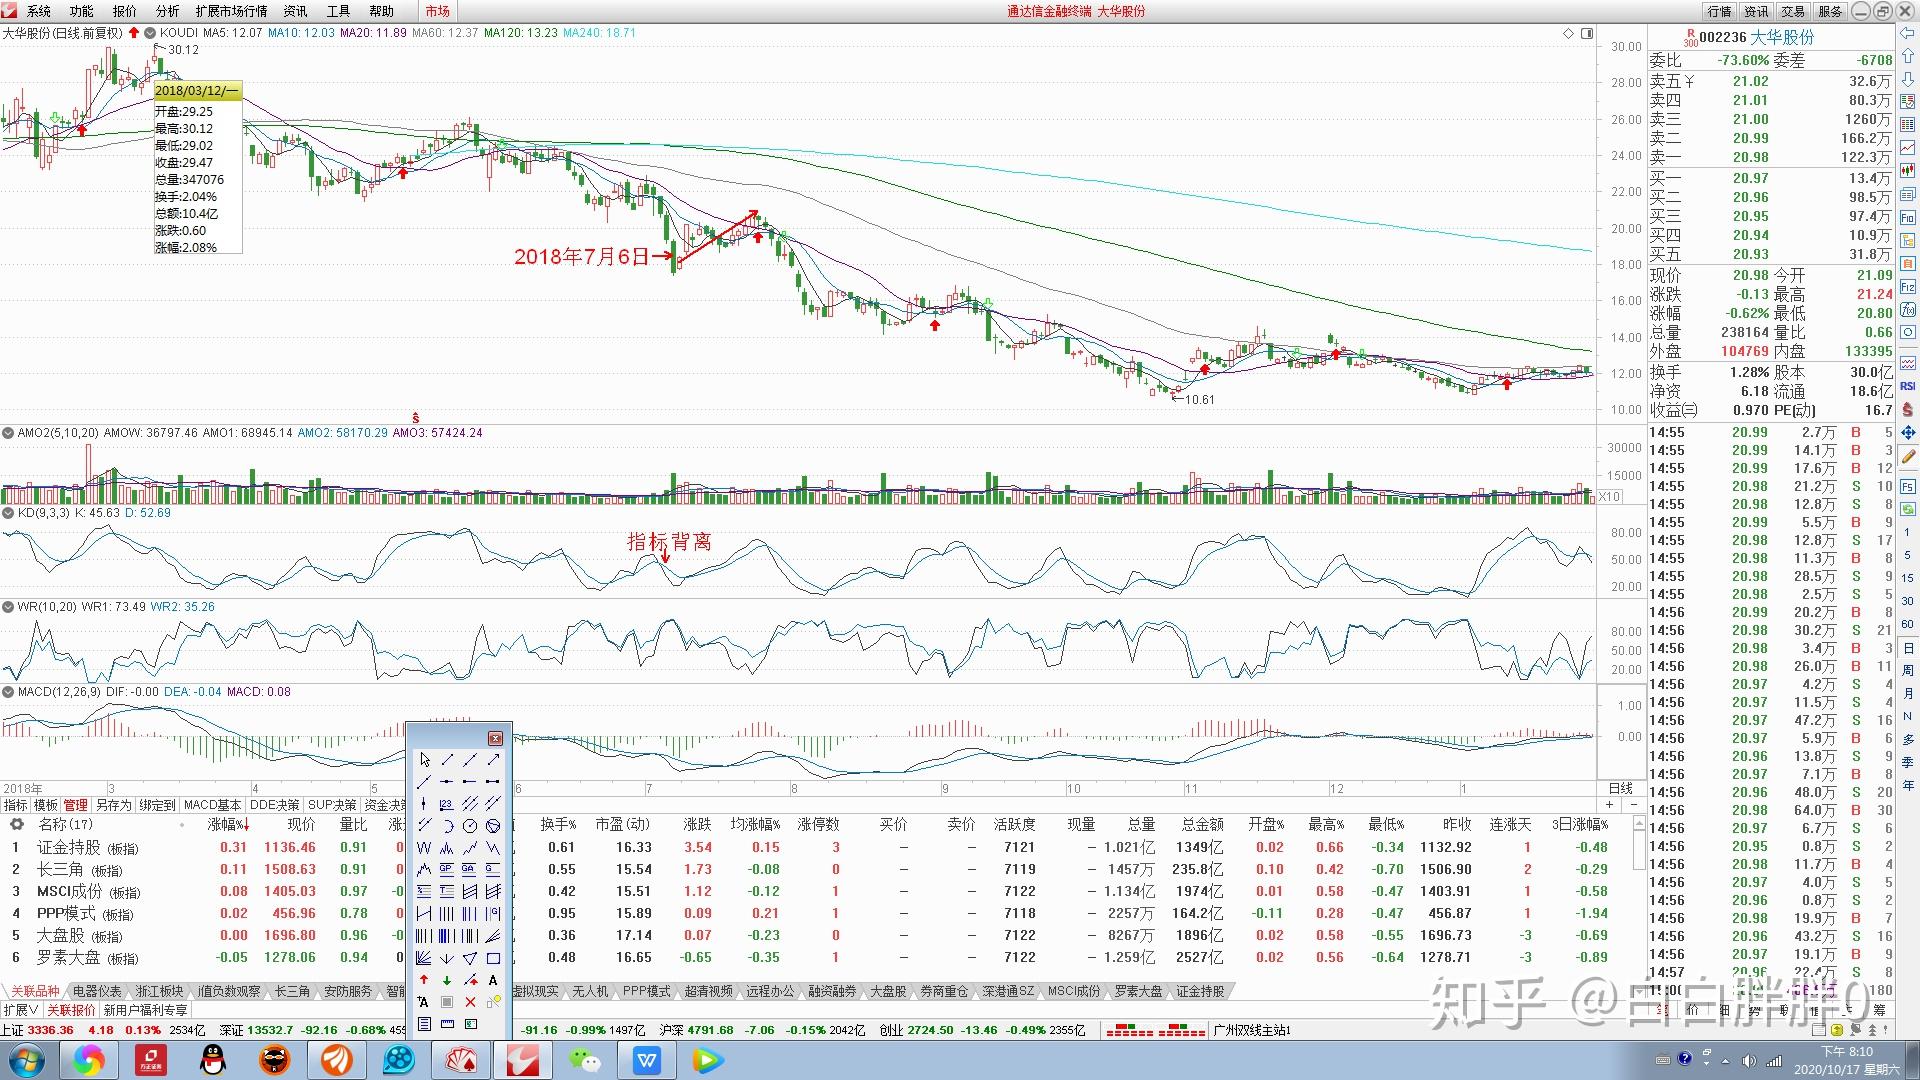Switch to the 电器仪表 tab
This screenshot has height=1080, width=1920.
point(97,991)
